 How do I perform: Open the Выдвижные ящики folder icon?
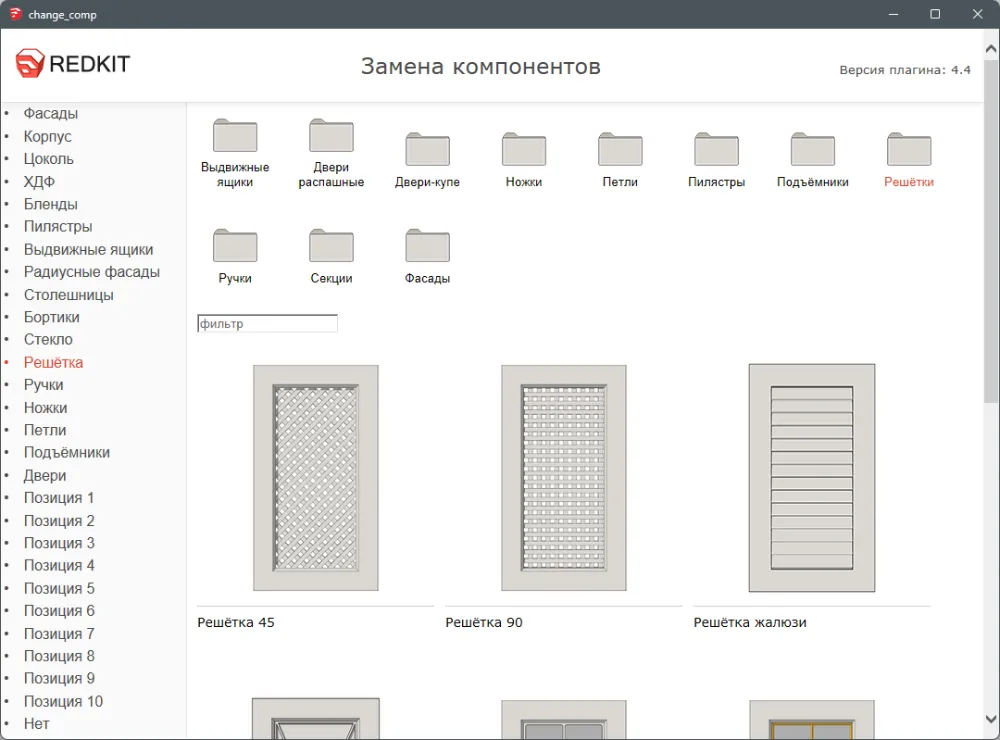pyautogui.click(x=235, y=136)
